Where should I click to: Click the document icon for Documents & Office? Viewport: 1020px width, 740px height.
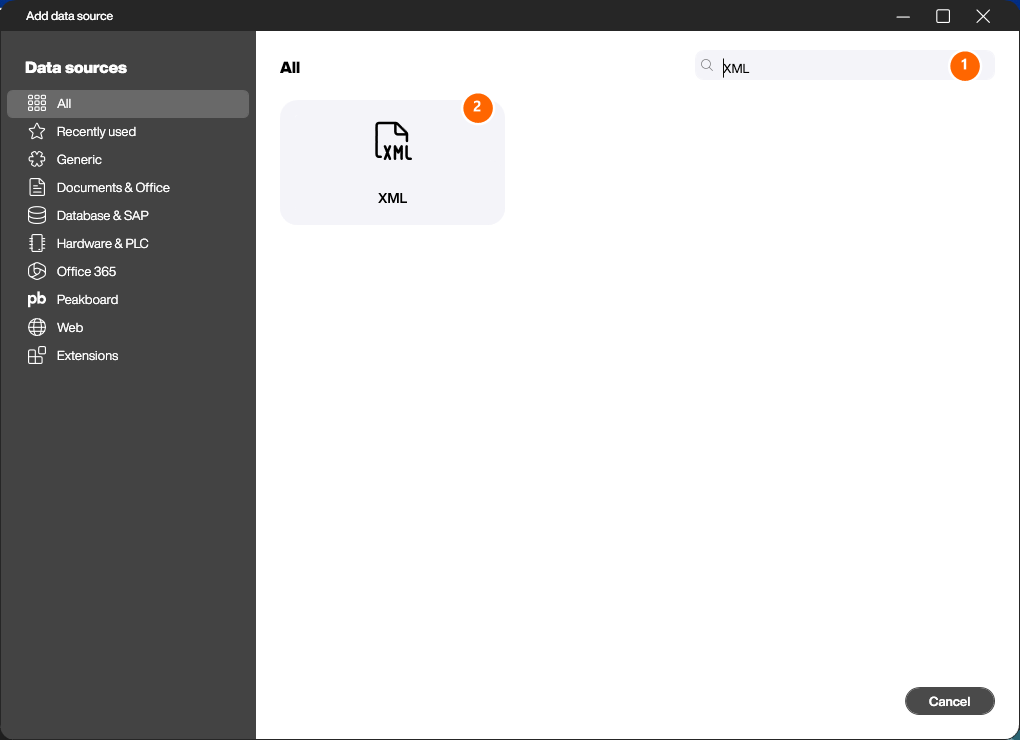37,187
